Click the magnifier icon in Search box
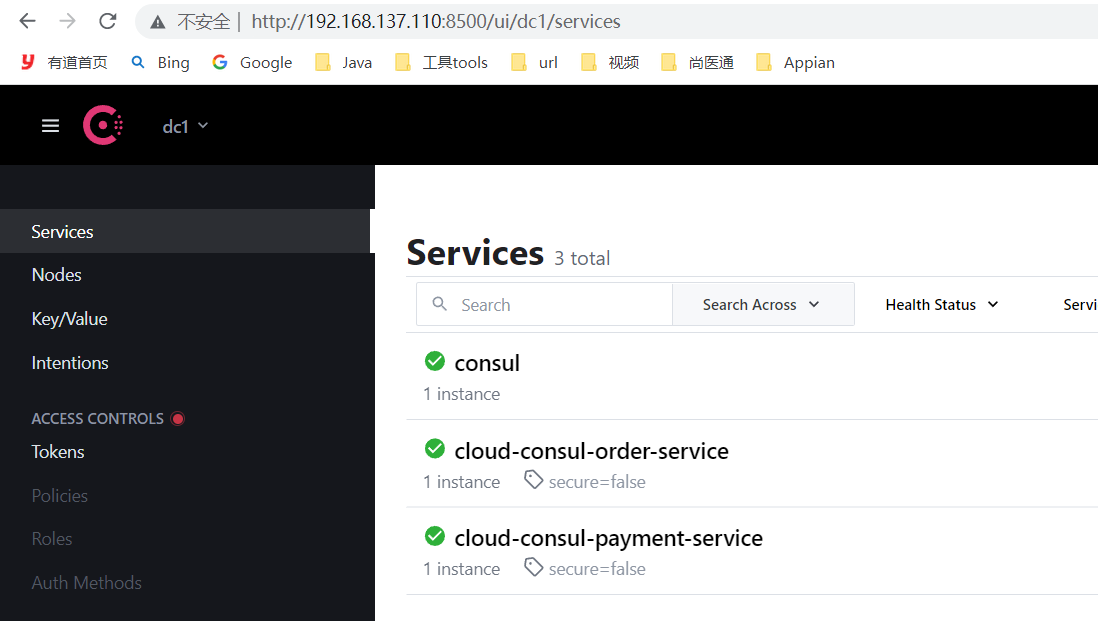 coord(440,304)
